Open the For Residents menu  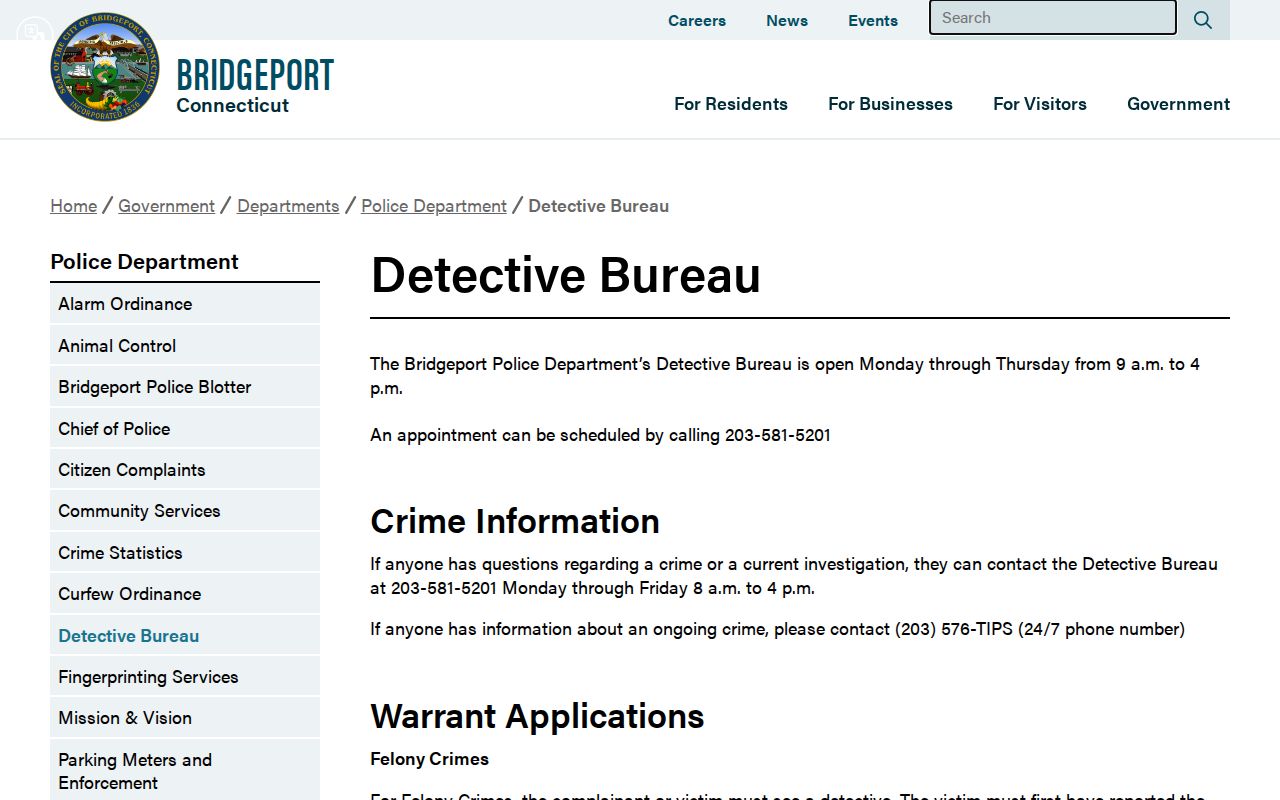(x=731, y=104)
